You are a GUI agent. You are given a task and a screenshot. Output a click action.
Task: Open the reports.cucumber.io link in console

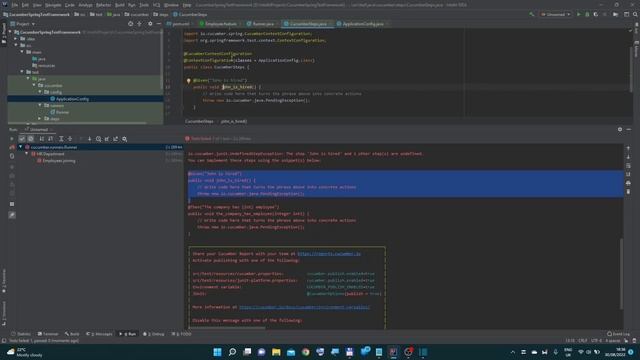click(x=329, y=253)
